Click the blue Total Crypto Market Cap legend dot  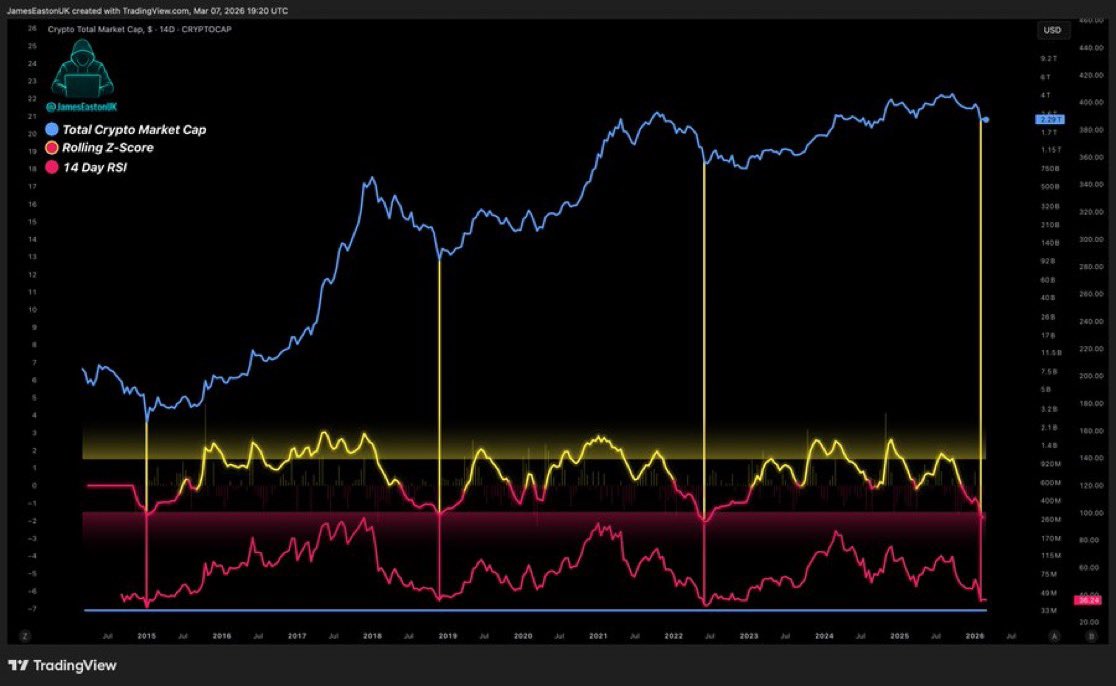point(52,130)
